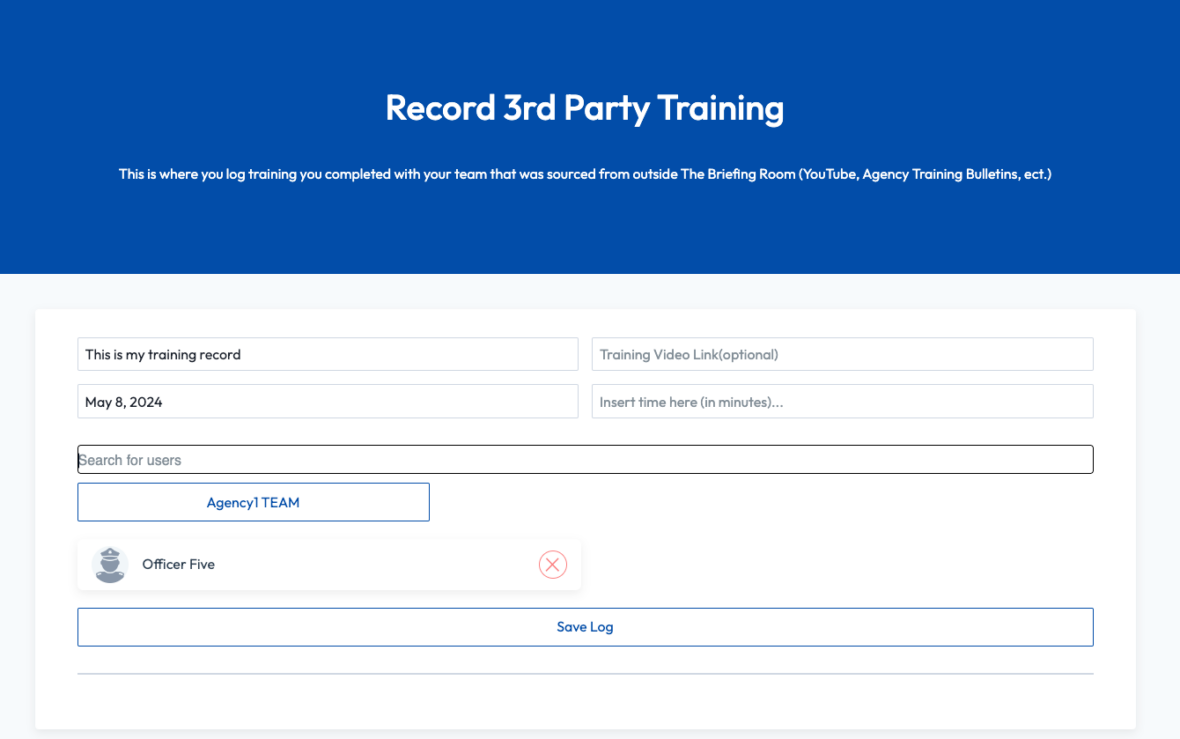The image size is (1180, 739).
Task: Click the Officer Five name label
Action: pyautogui.click(x=178, y=565)
